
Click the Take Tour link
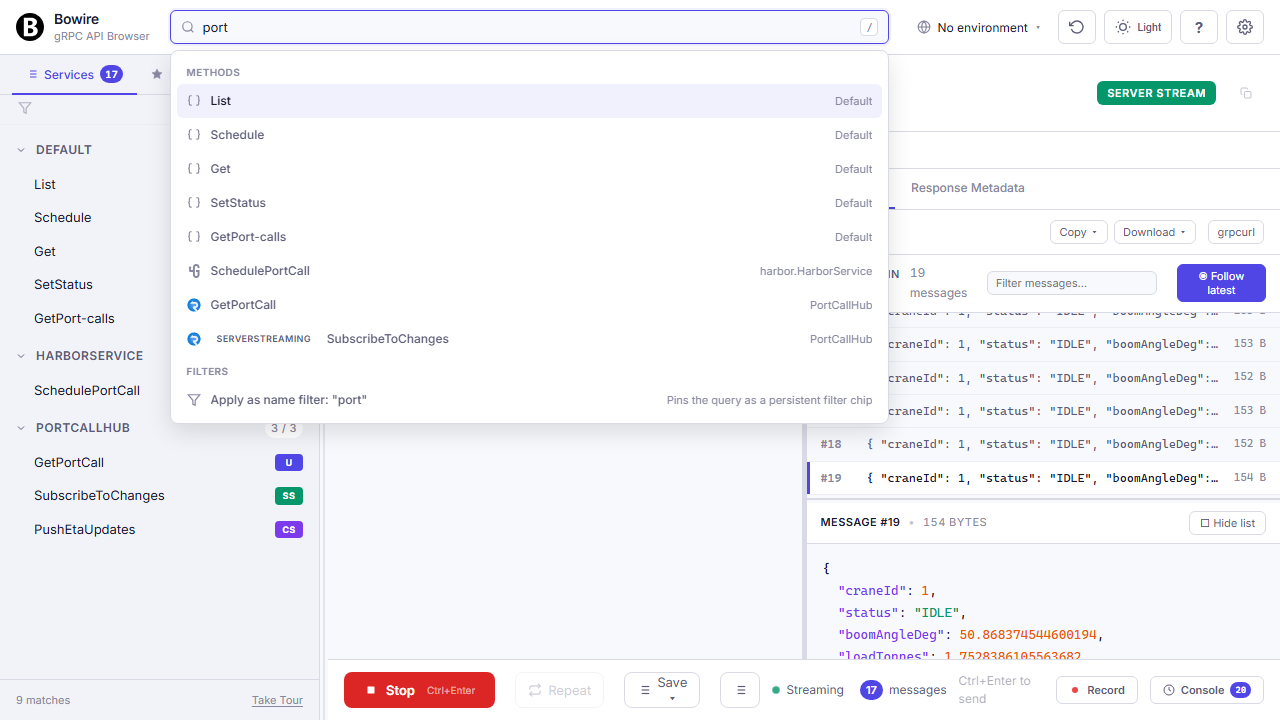coord(277,700)
